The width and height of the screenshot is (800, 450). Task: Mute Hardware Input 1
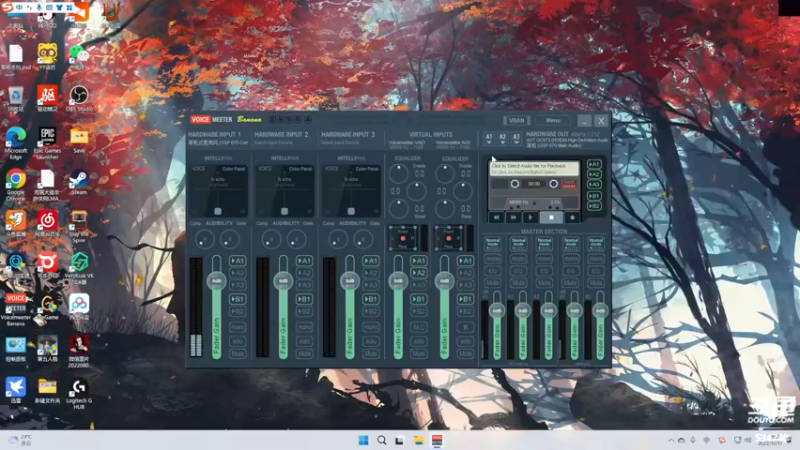click(x=238, y=354)
